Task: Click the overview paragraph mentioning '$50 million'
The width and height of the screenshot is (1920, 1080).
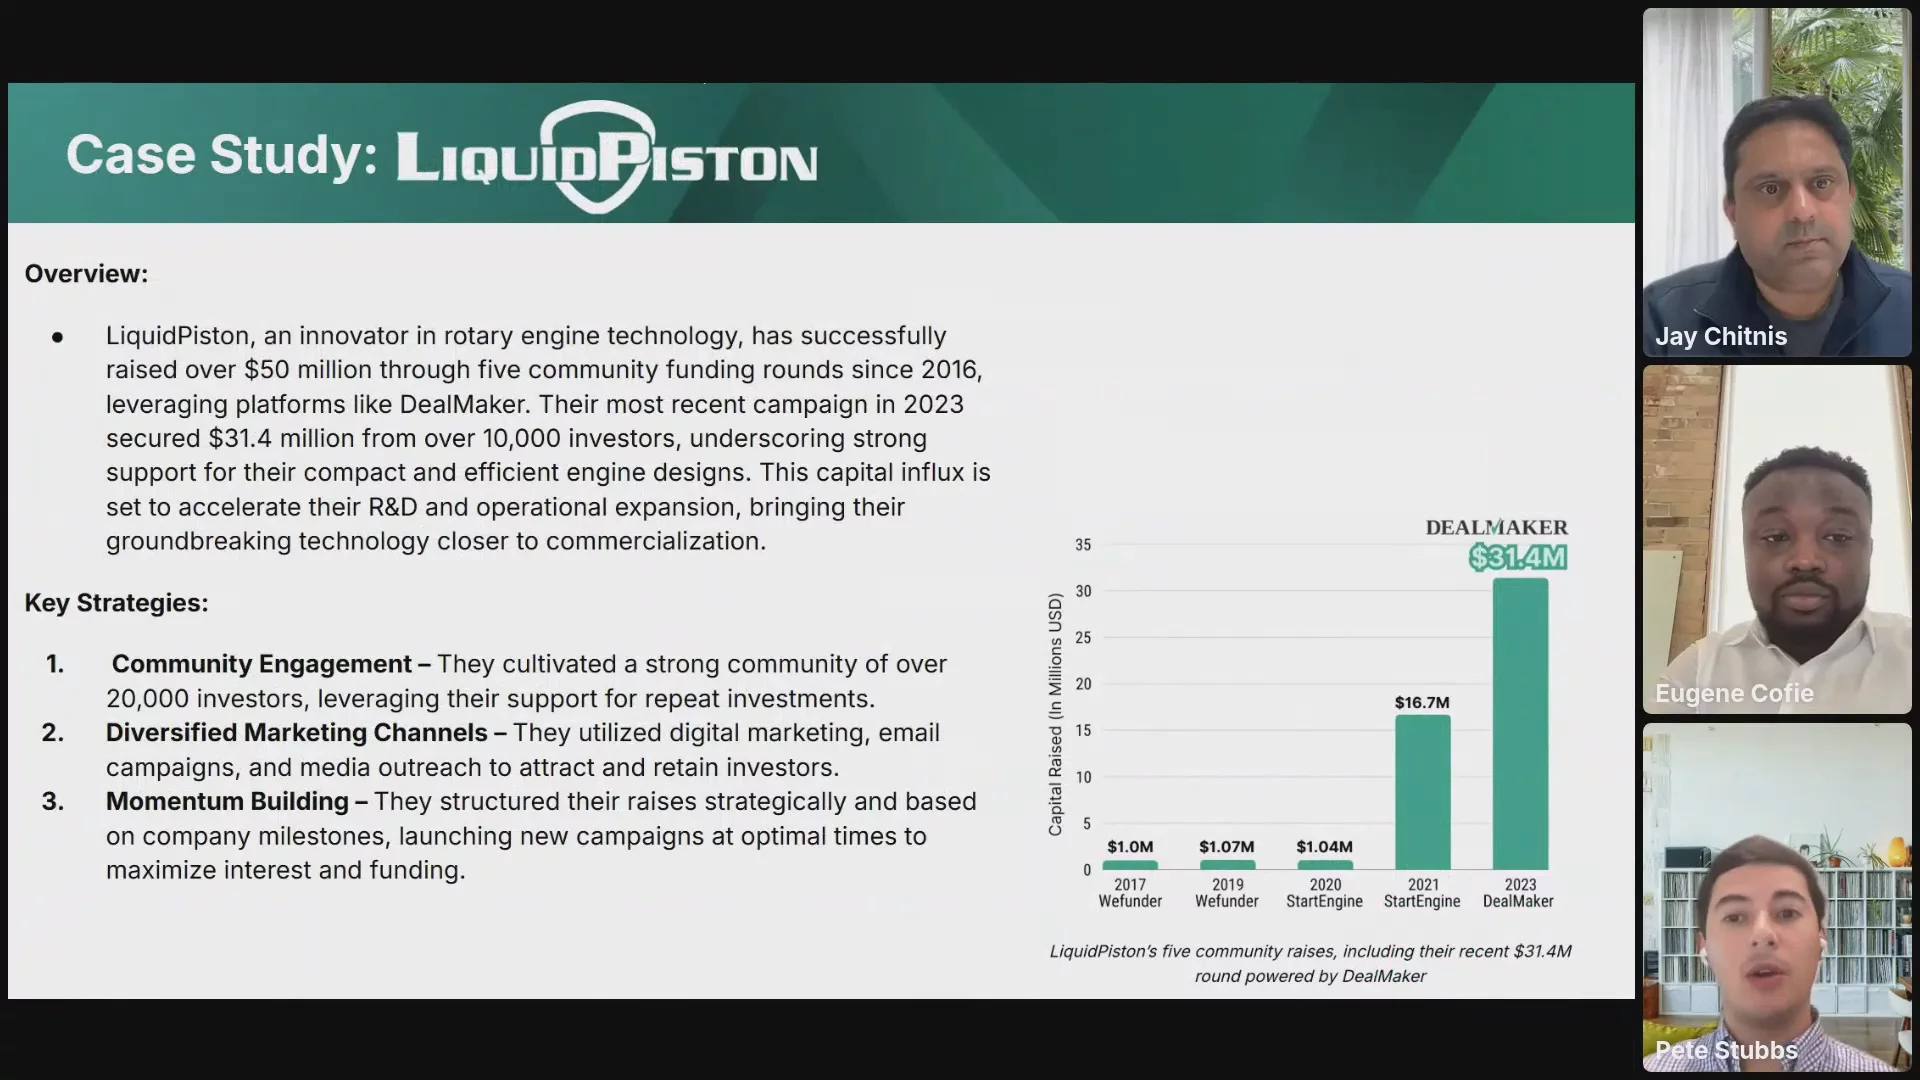Action: 548,438
